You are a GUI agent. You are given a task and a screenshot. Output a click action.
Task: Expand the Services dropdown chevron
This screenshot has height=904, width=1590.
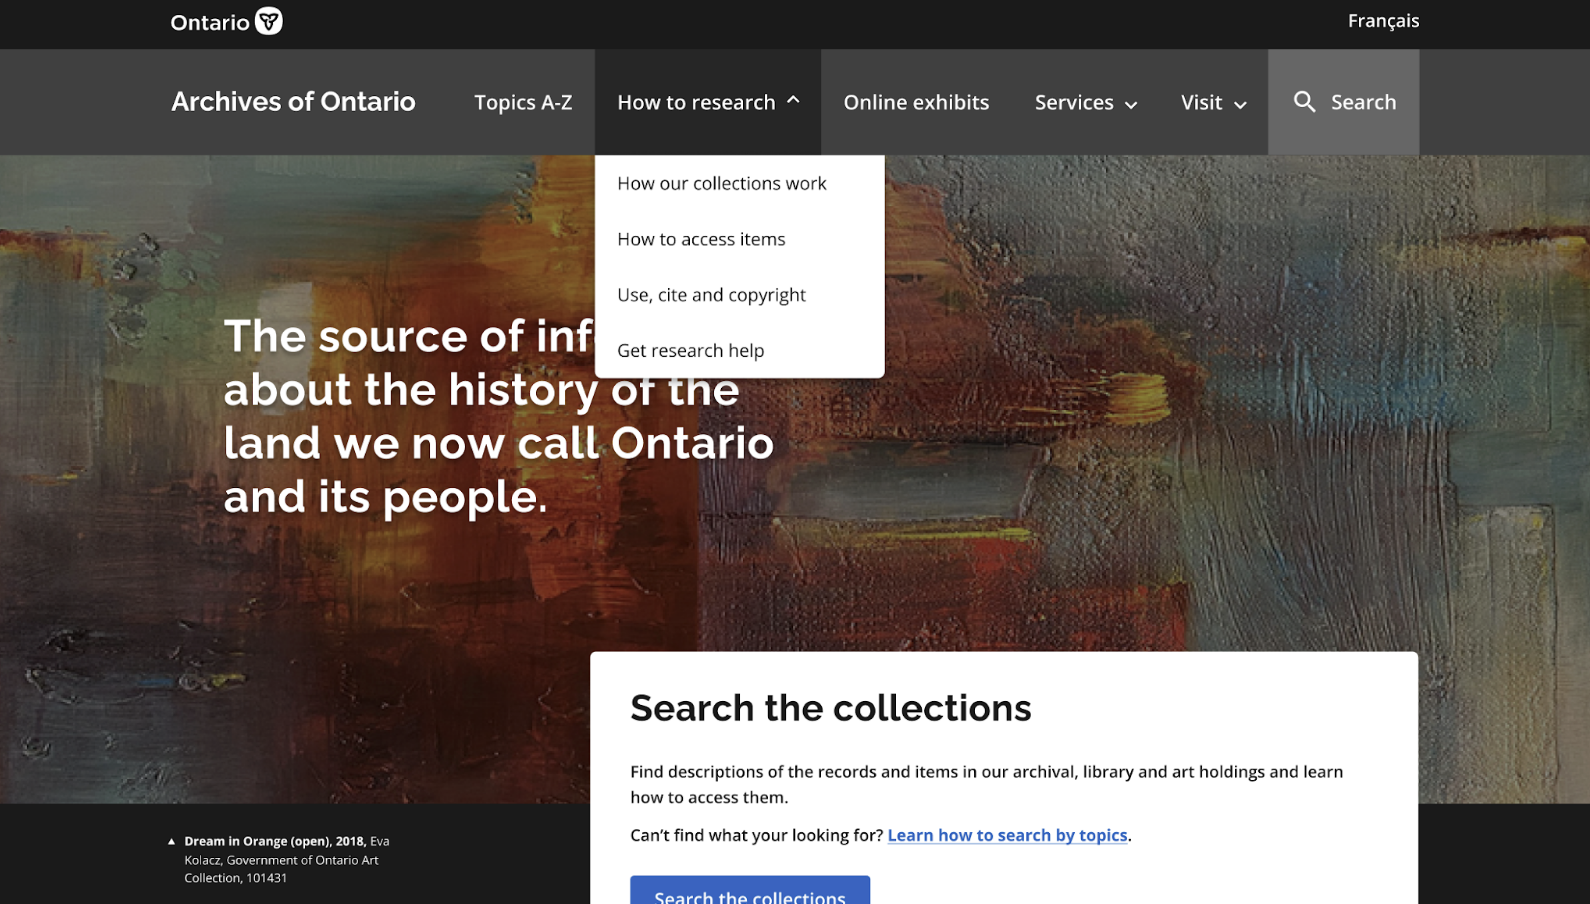tap(1131, 104)
